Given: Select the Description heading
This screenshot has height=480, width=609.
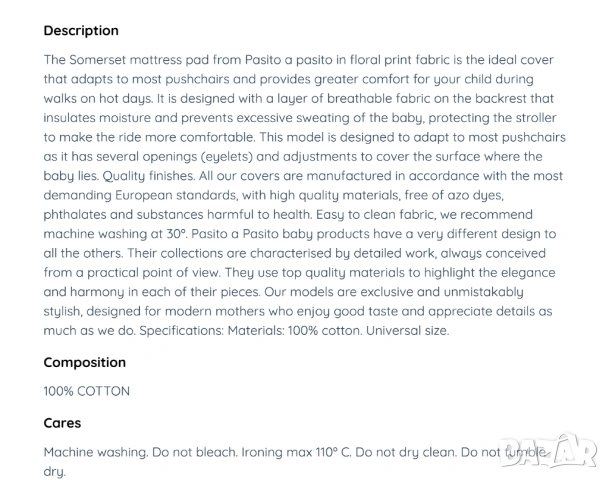Looking at the screenshot, I should (x=81, y=31).
